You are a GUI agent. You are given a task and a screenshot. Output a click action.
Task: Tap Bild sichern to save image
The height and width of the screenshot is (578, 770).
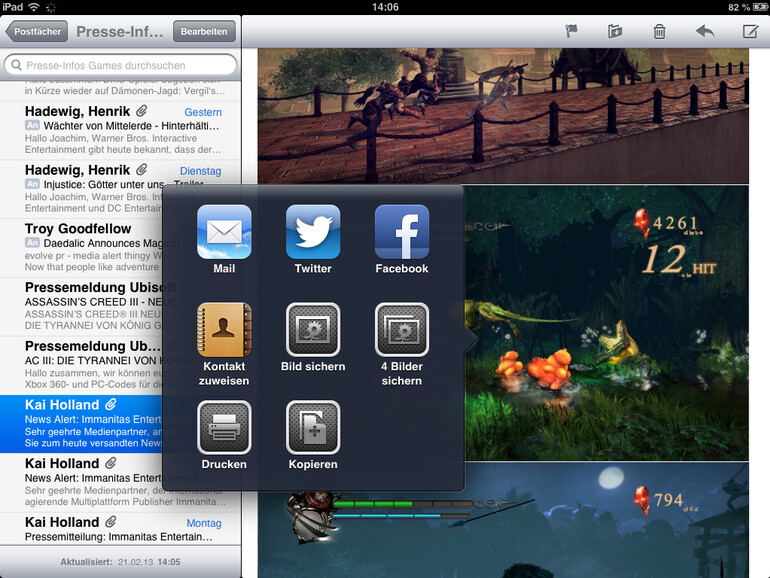[313, 330]
